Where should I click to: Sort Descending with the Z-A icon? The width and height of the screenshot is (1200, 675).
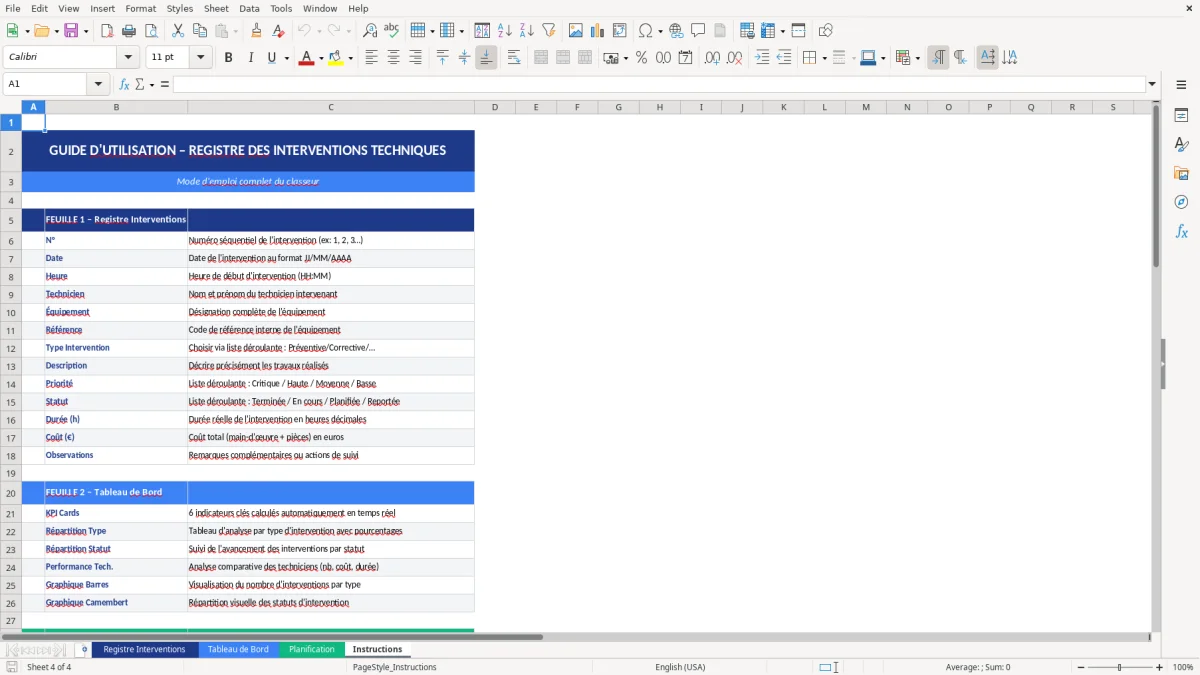[526, 31]
